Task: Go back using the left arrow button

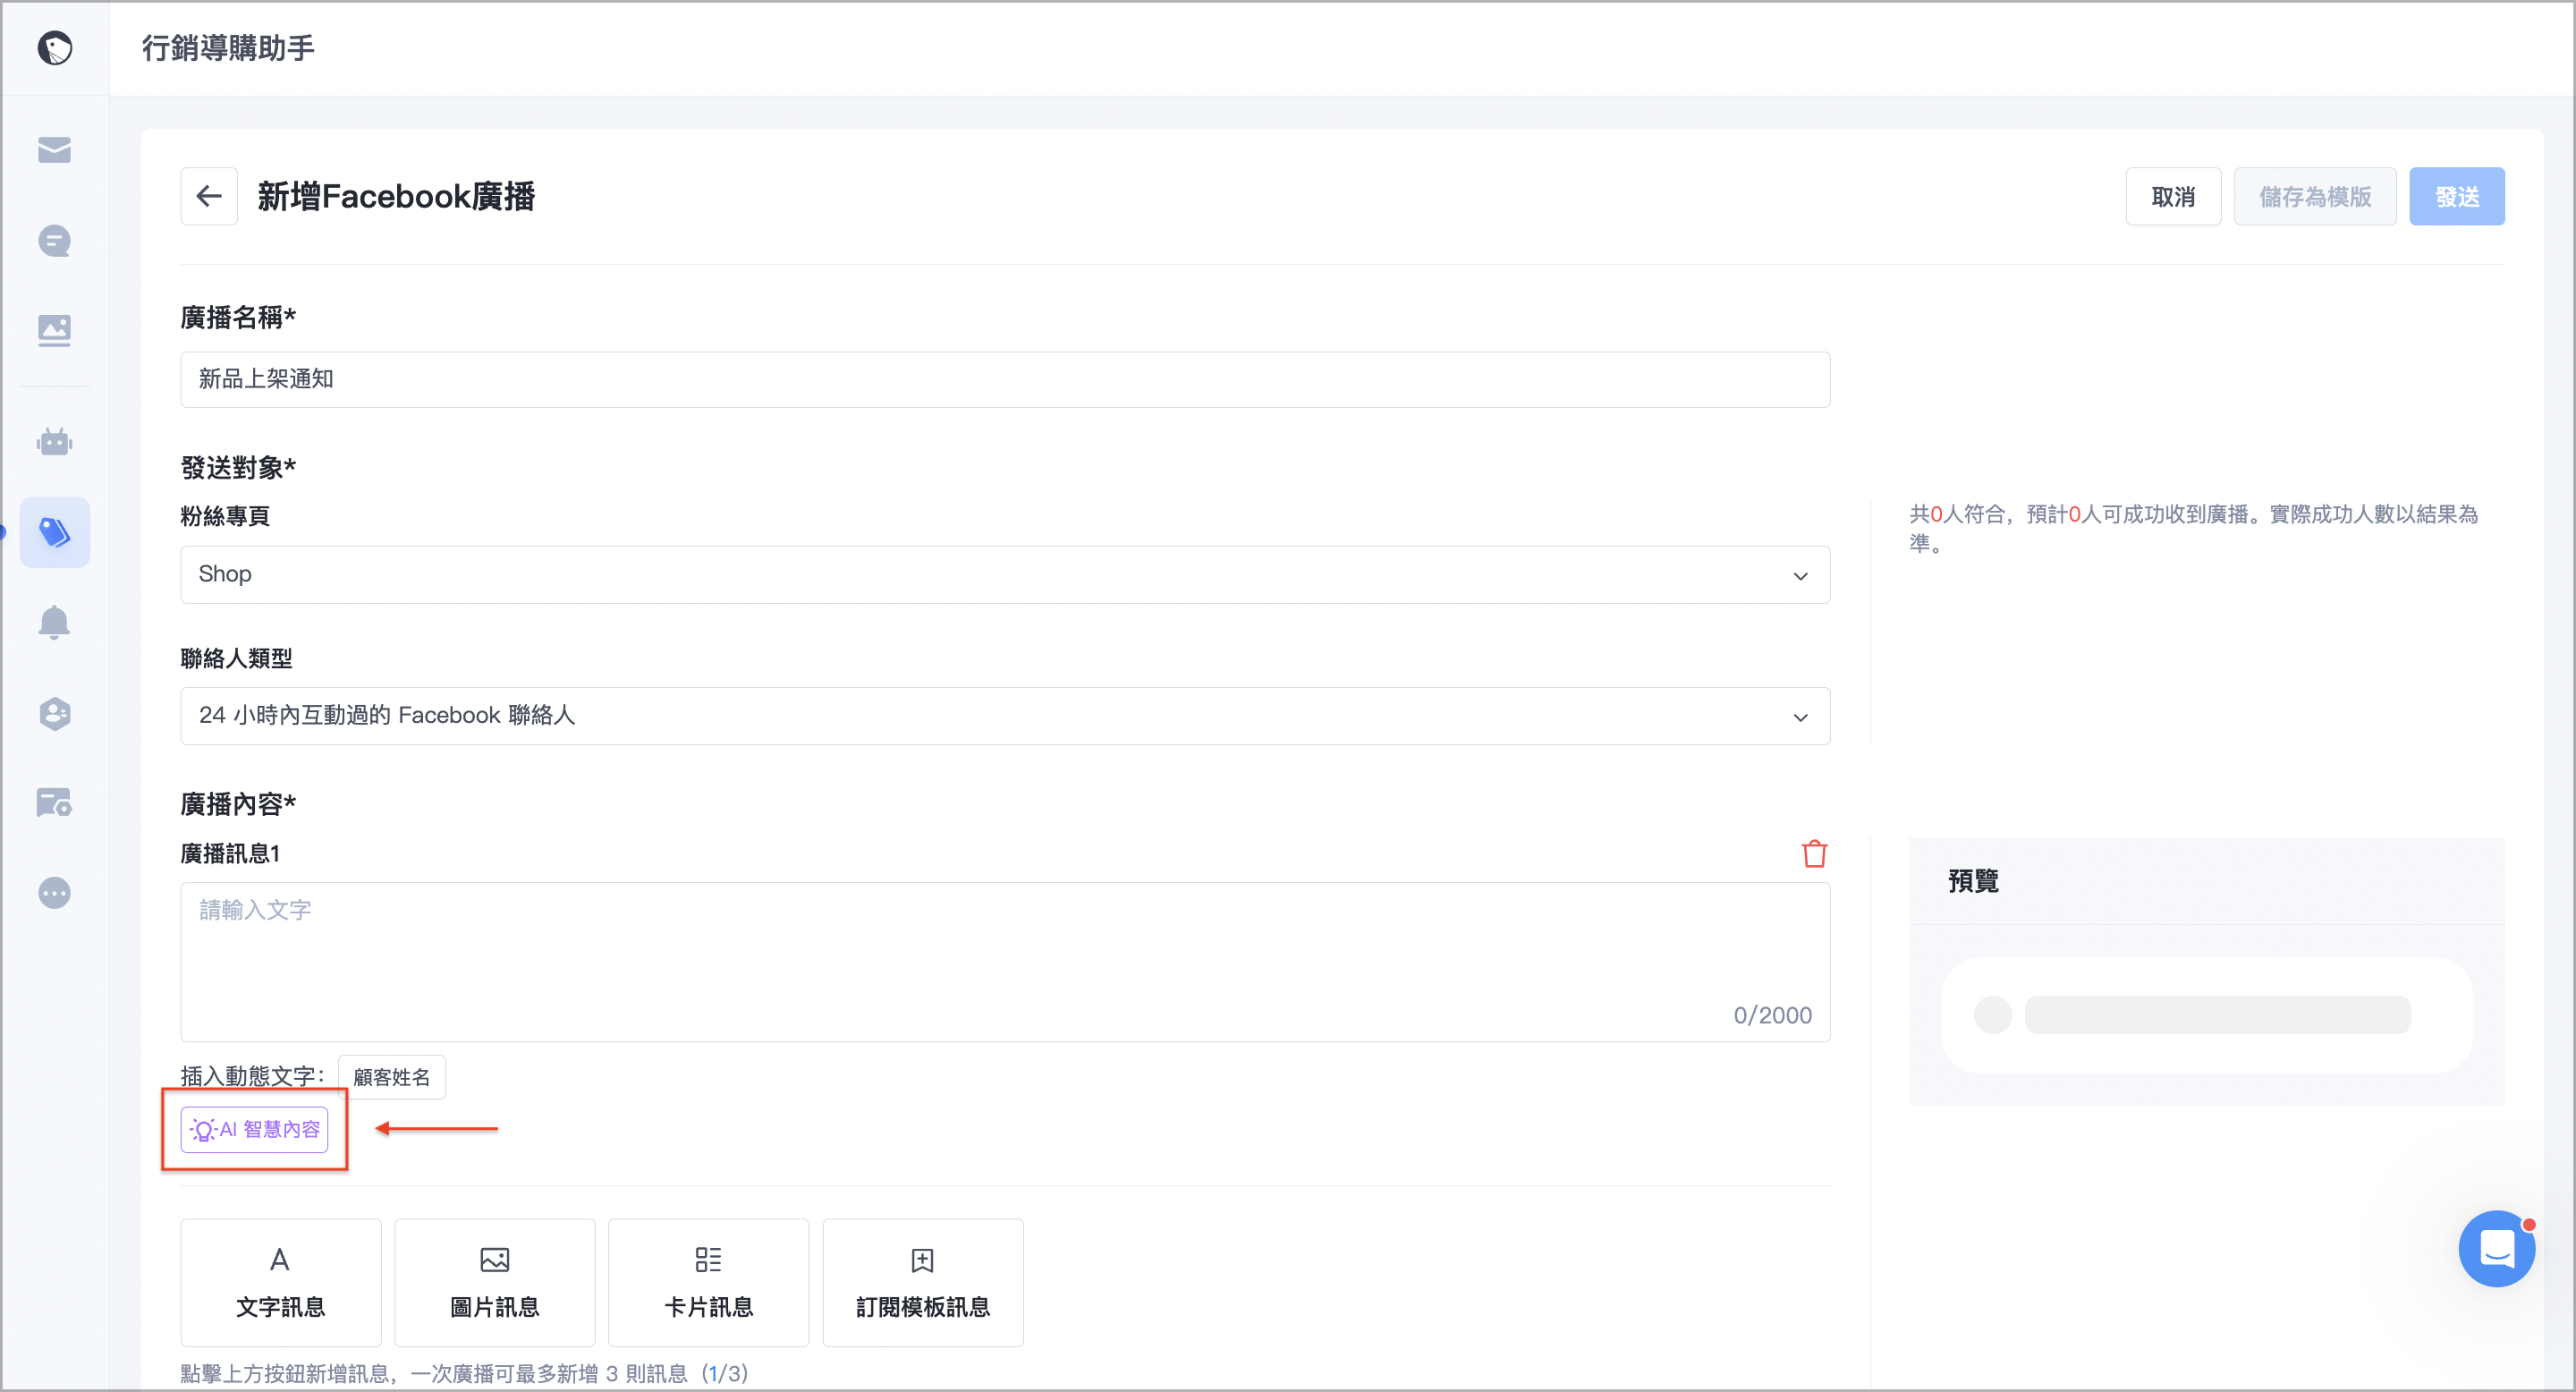Action: coord(209,196)
